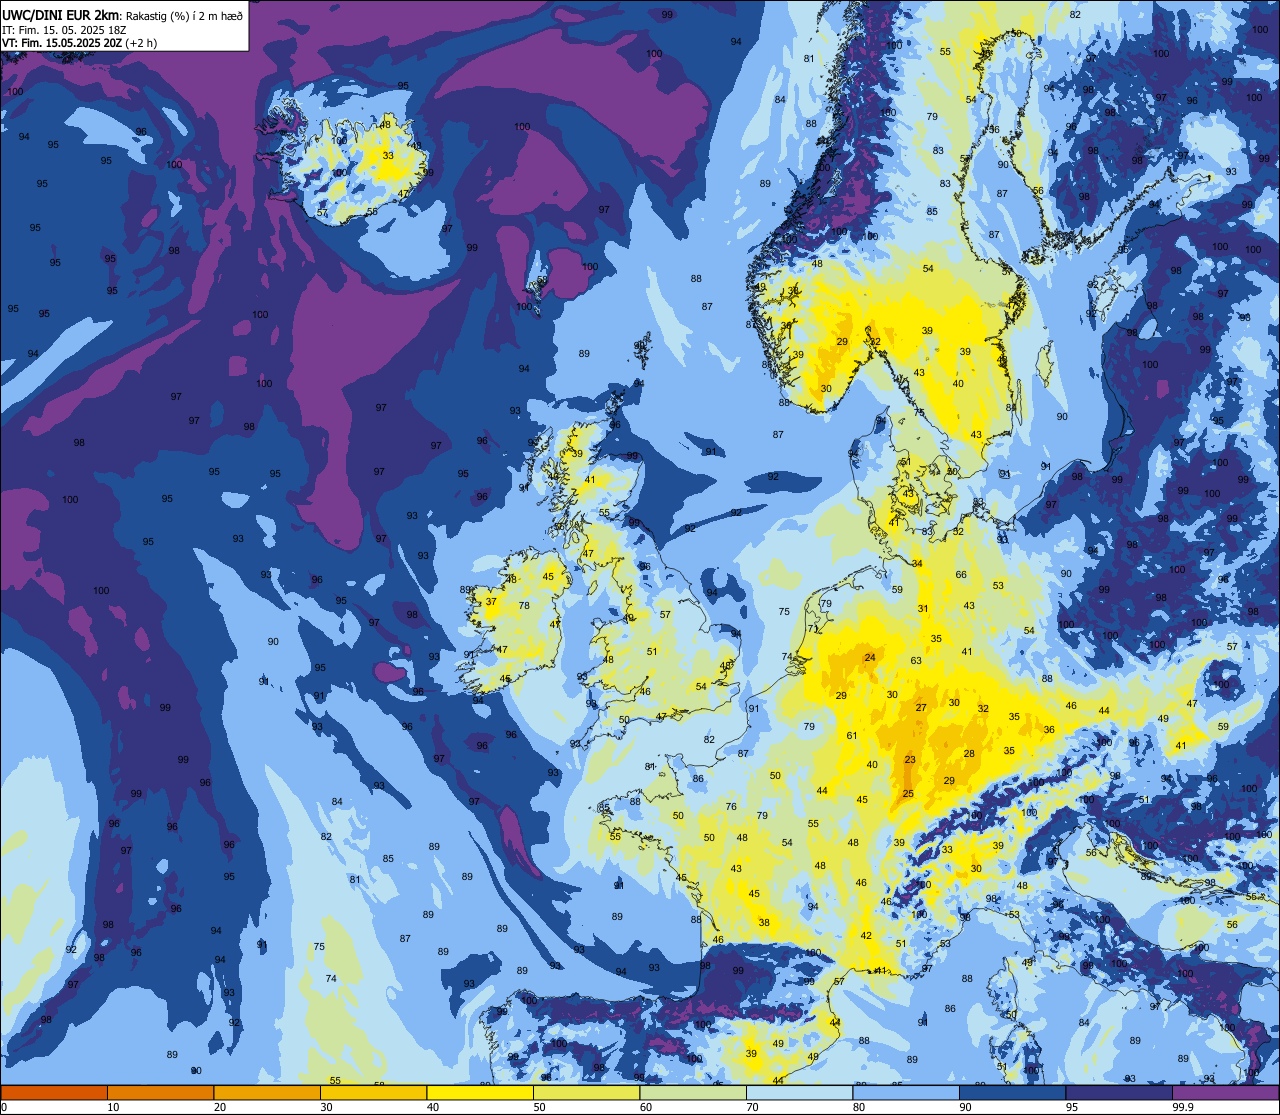Select the legend swatch between 50 and 60
Image resolution: width=1280 pixels, height=1115 pixels.
[x=586, y=1093]
